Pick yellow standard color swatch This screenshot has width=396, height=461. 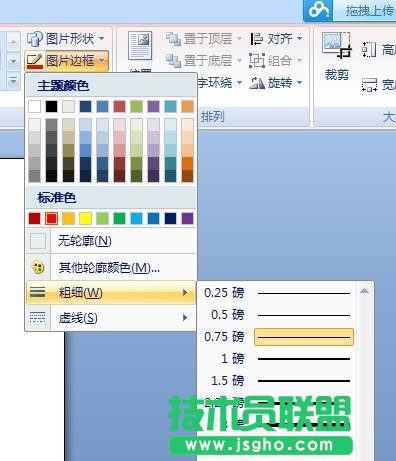pyautogui.click(x=85, y=218)
